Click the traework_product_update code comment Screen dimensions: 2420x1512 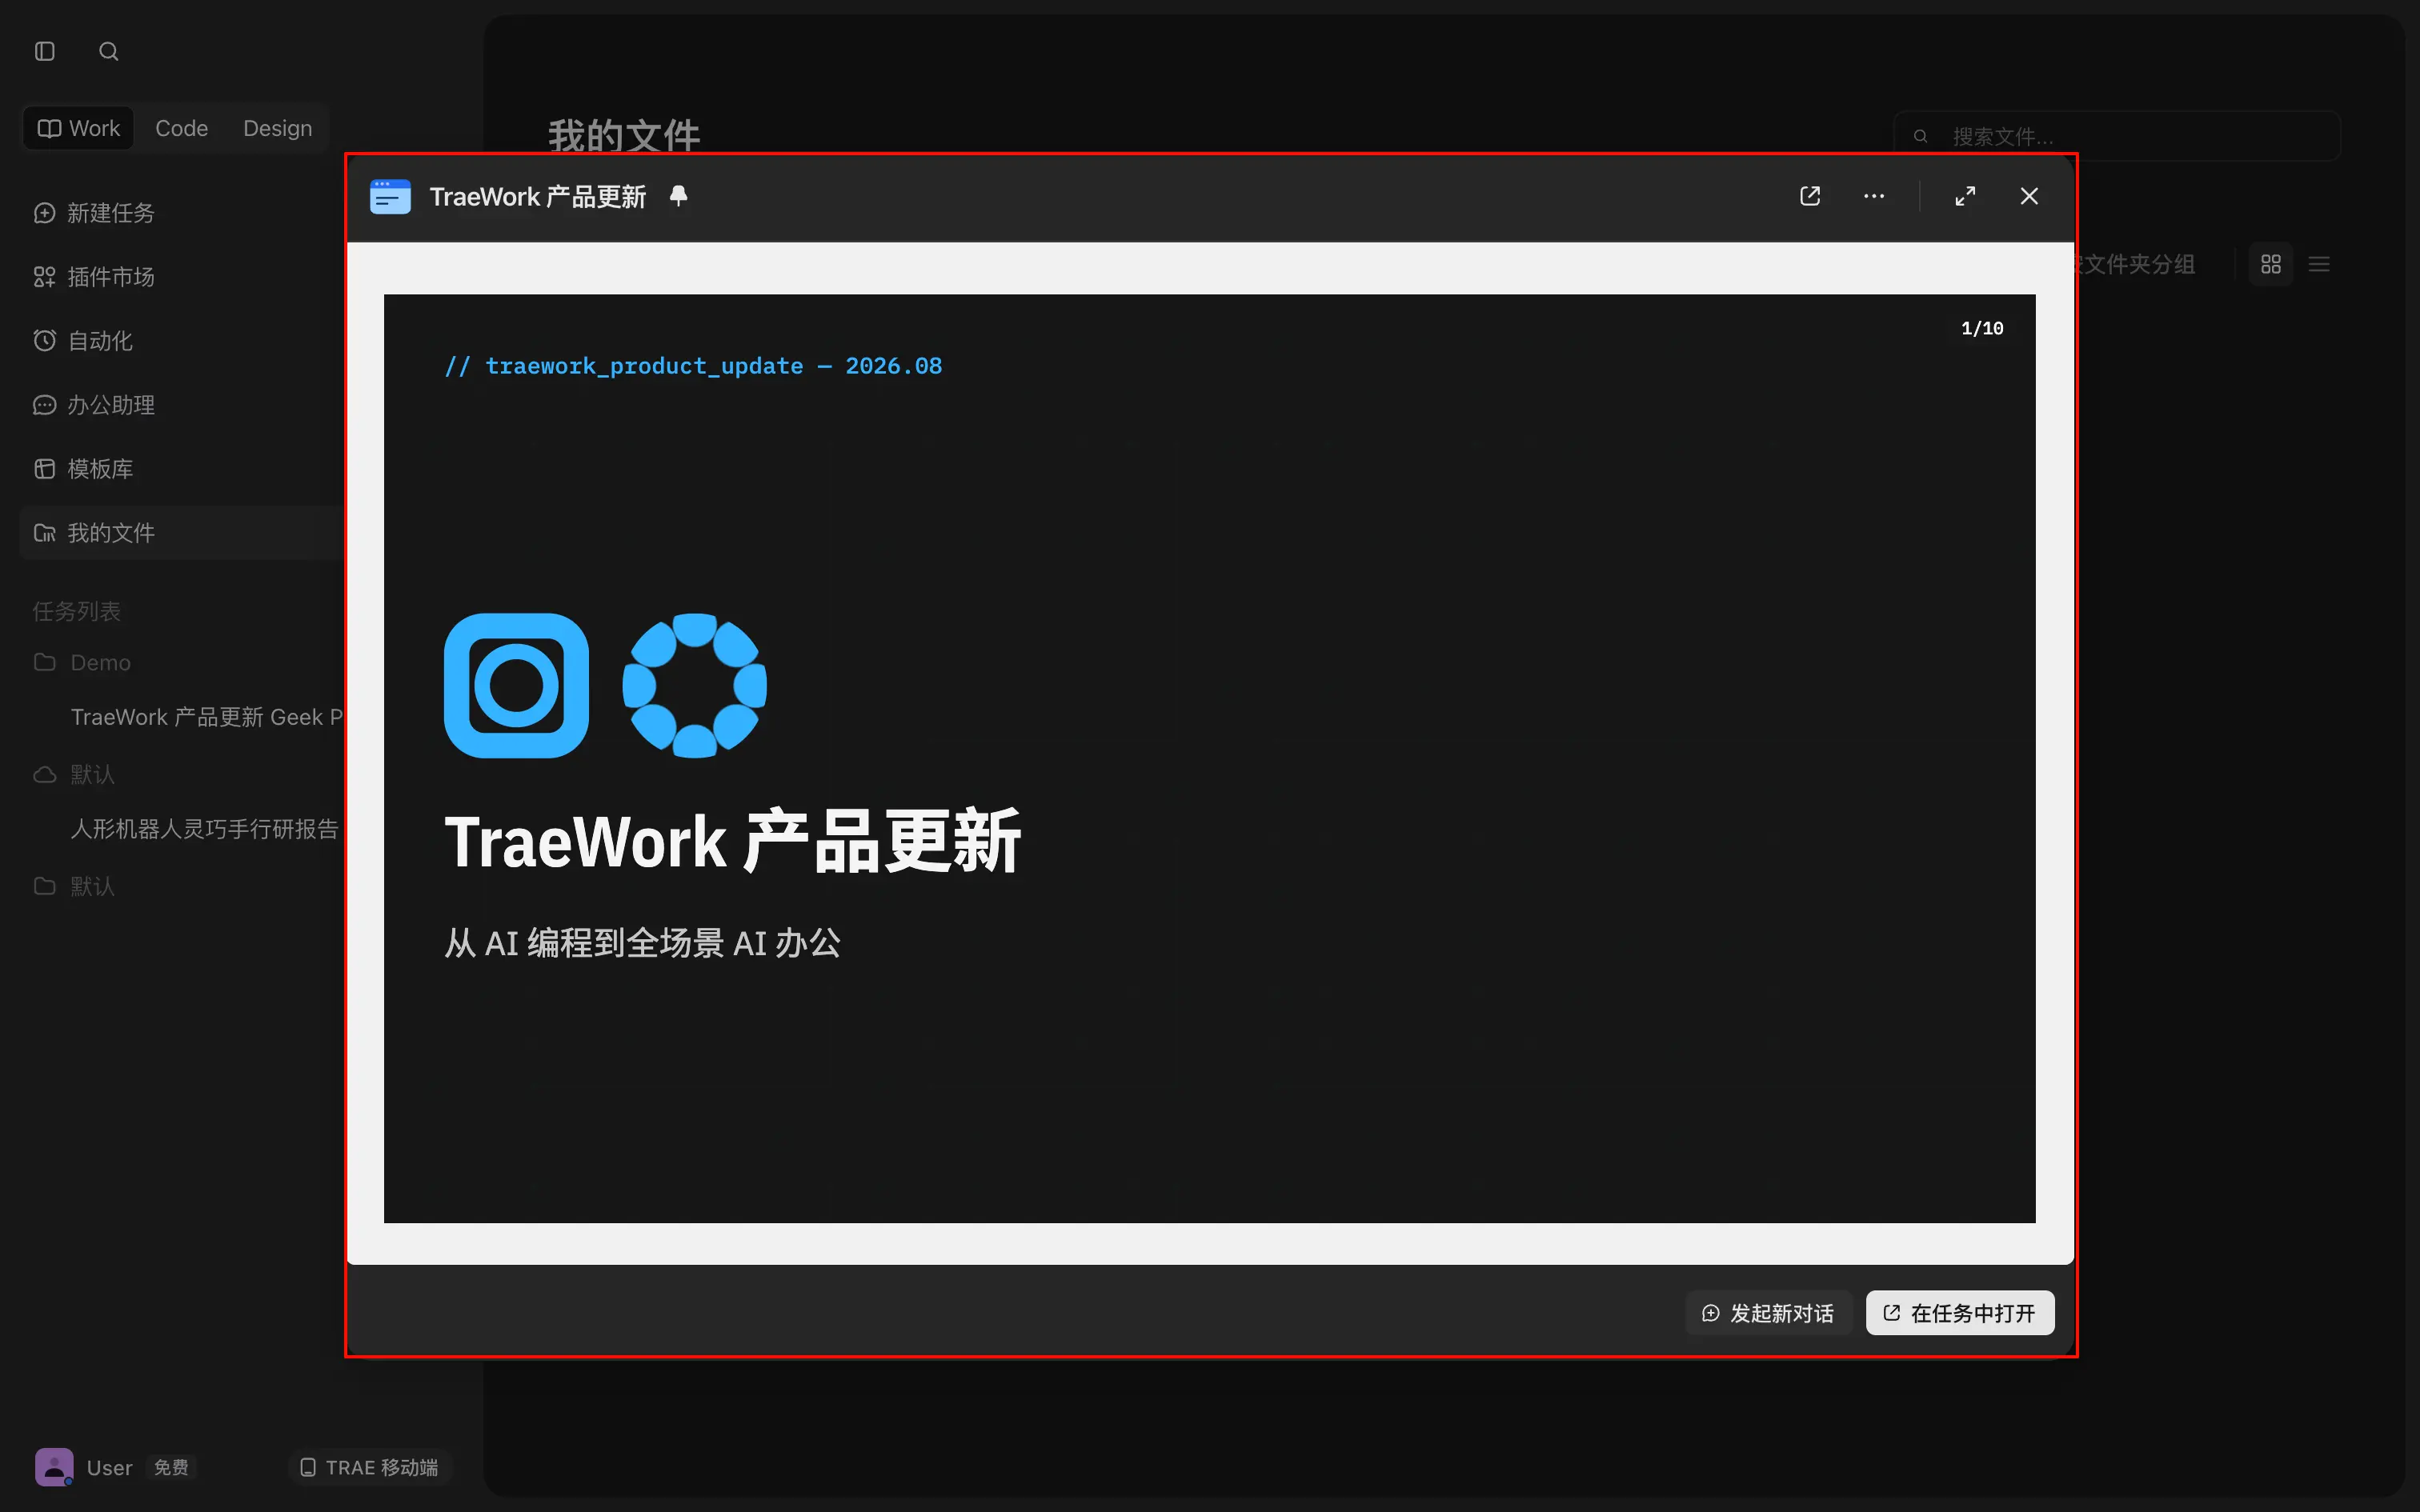coord(693,366)
